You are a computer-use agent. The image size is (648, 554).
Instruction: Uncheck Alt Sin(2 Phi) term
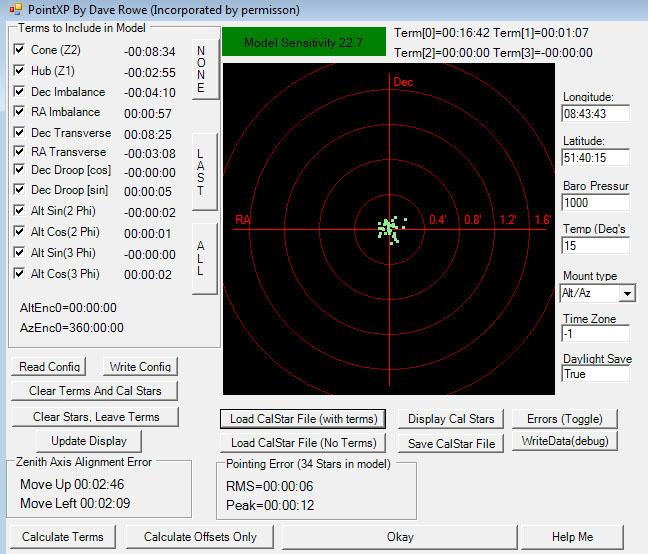click(x=19, y=211)
